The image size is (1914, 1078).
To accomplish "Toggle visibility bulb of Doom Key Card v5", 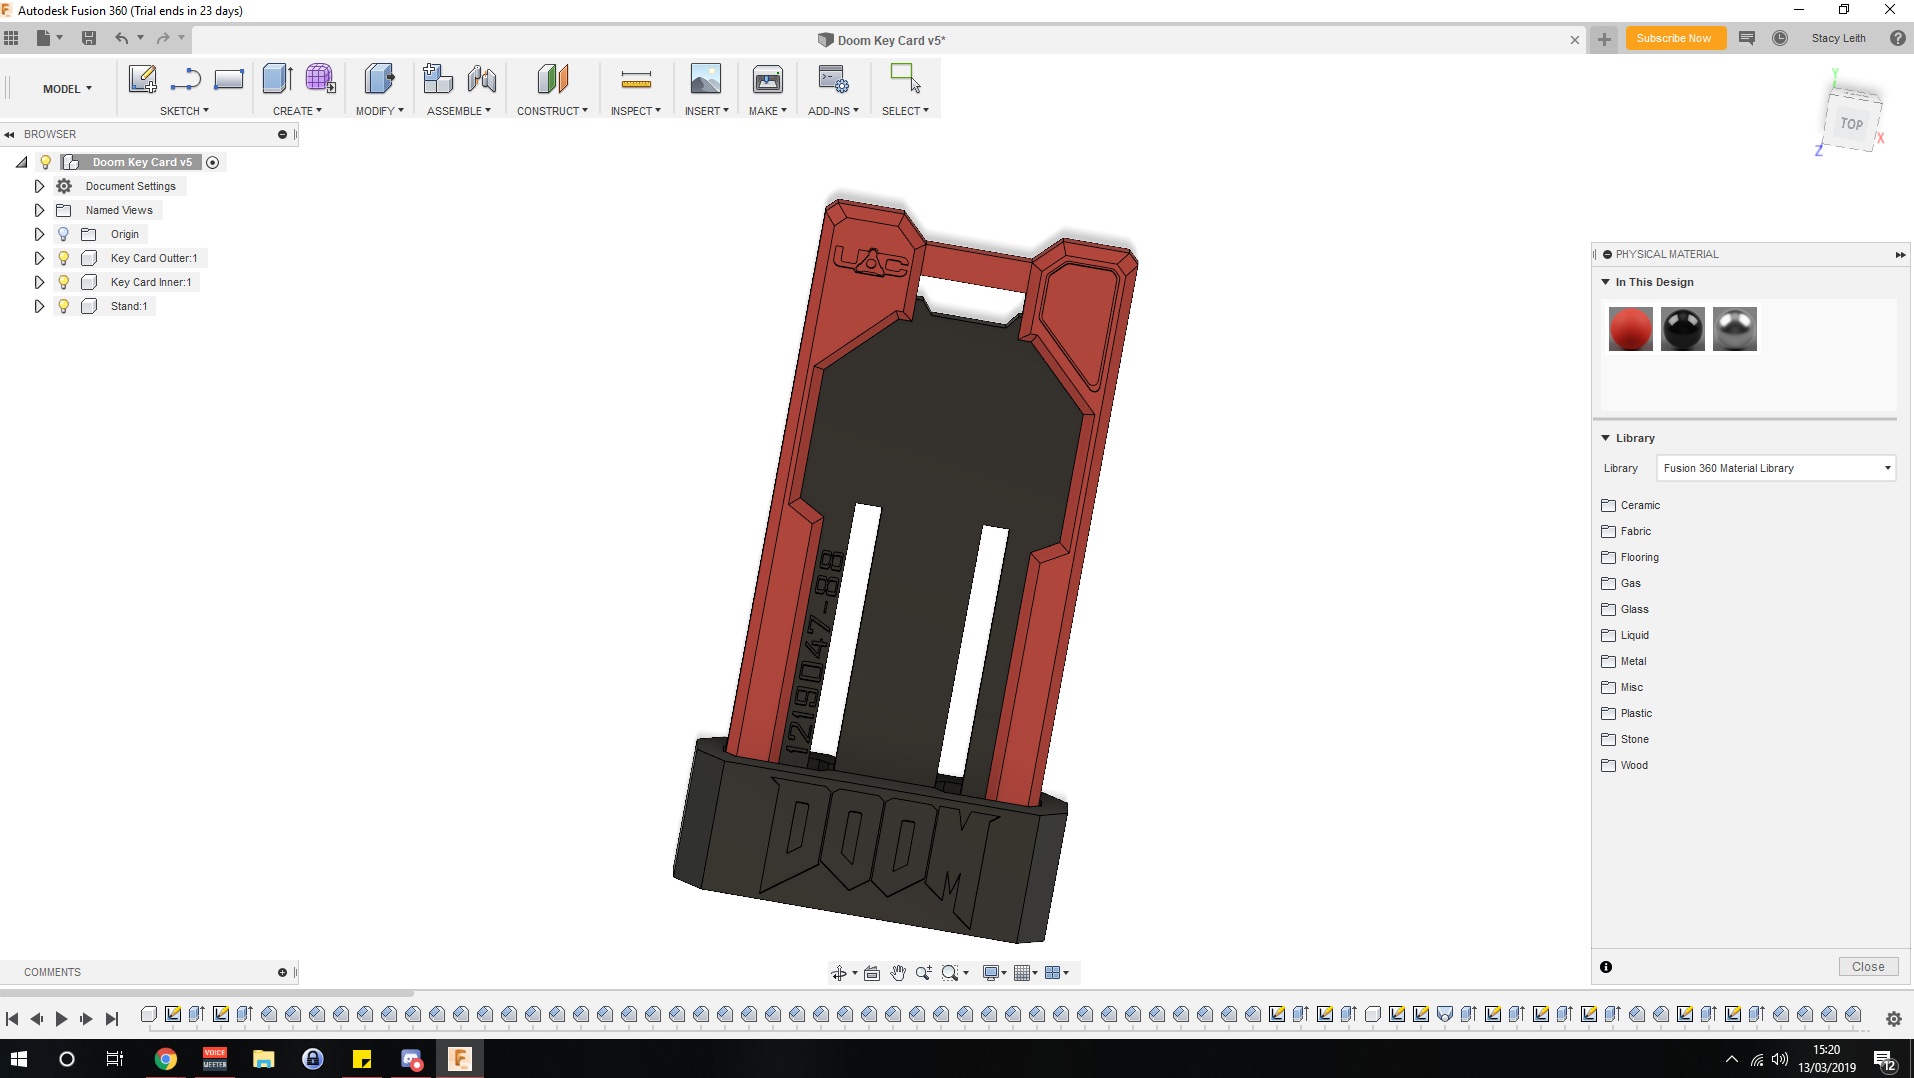I will point(45,162).
